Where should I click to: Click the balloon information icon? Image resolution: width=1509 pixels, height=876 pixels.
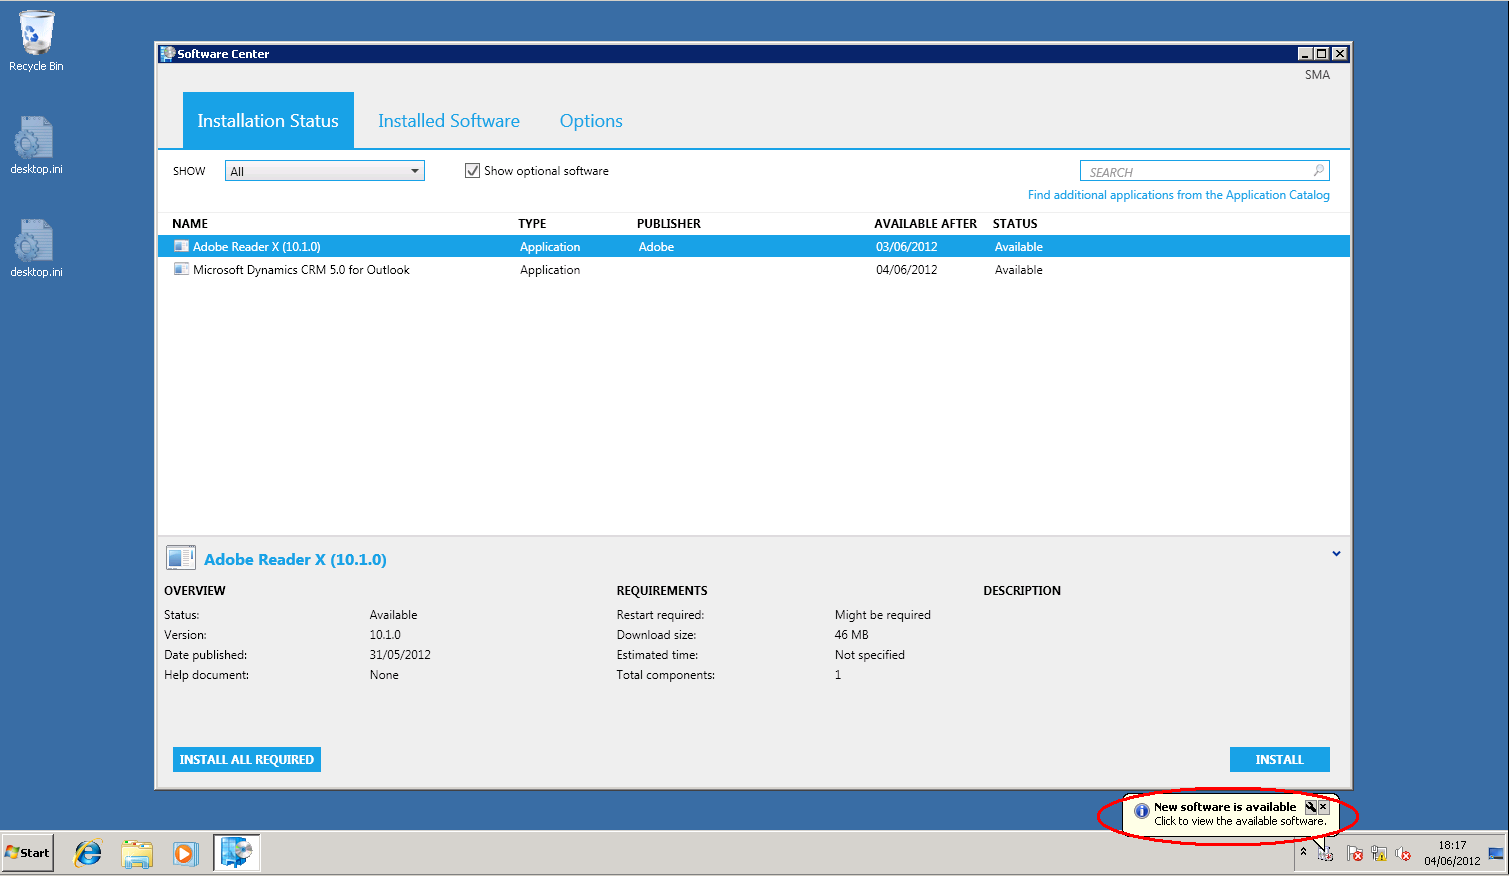(1141, 811)
